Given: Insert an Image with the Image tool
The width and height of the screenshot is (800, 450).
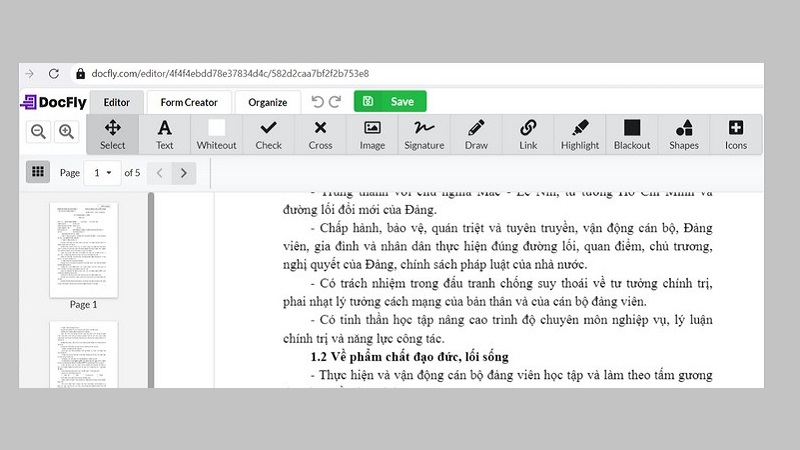Looking at the screenshot, I should pos(372,134).
